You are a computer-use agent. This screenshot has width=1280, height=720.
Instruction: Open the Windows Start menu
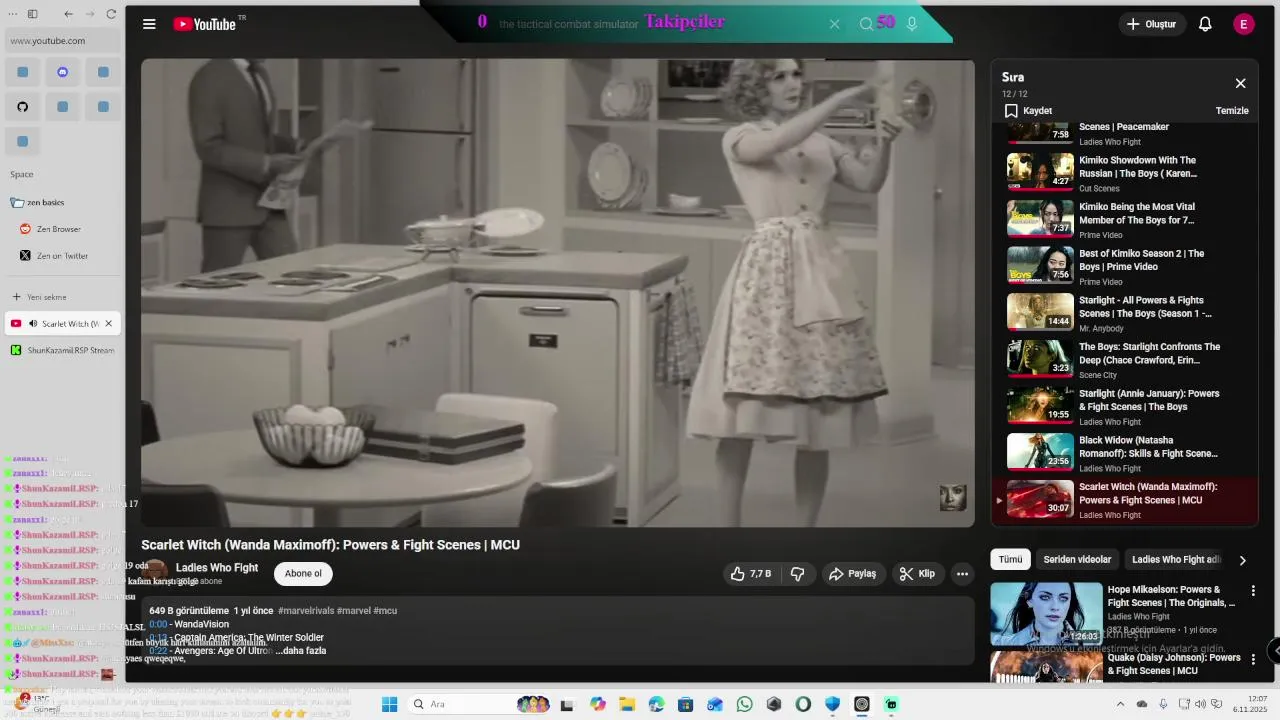coord(389,704)
